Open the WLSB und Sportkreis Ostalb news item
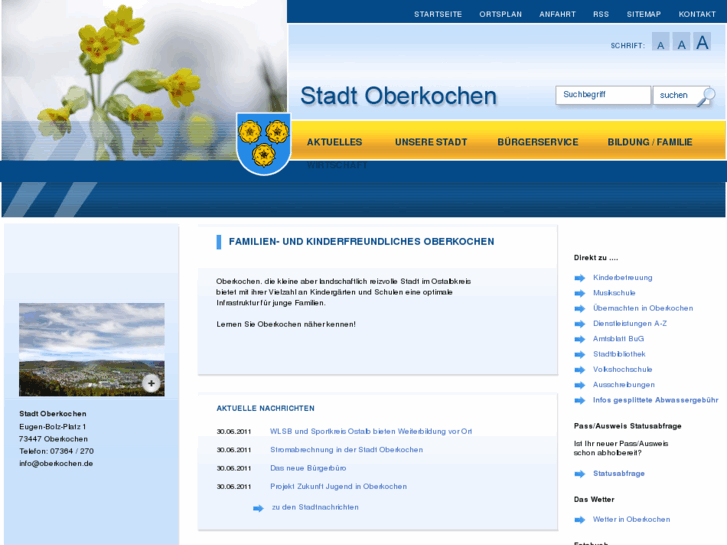727x545 pixels. click(x=371, y=431)
